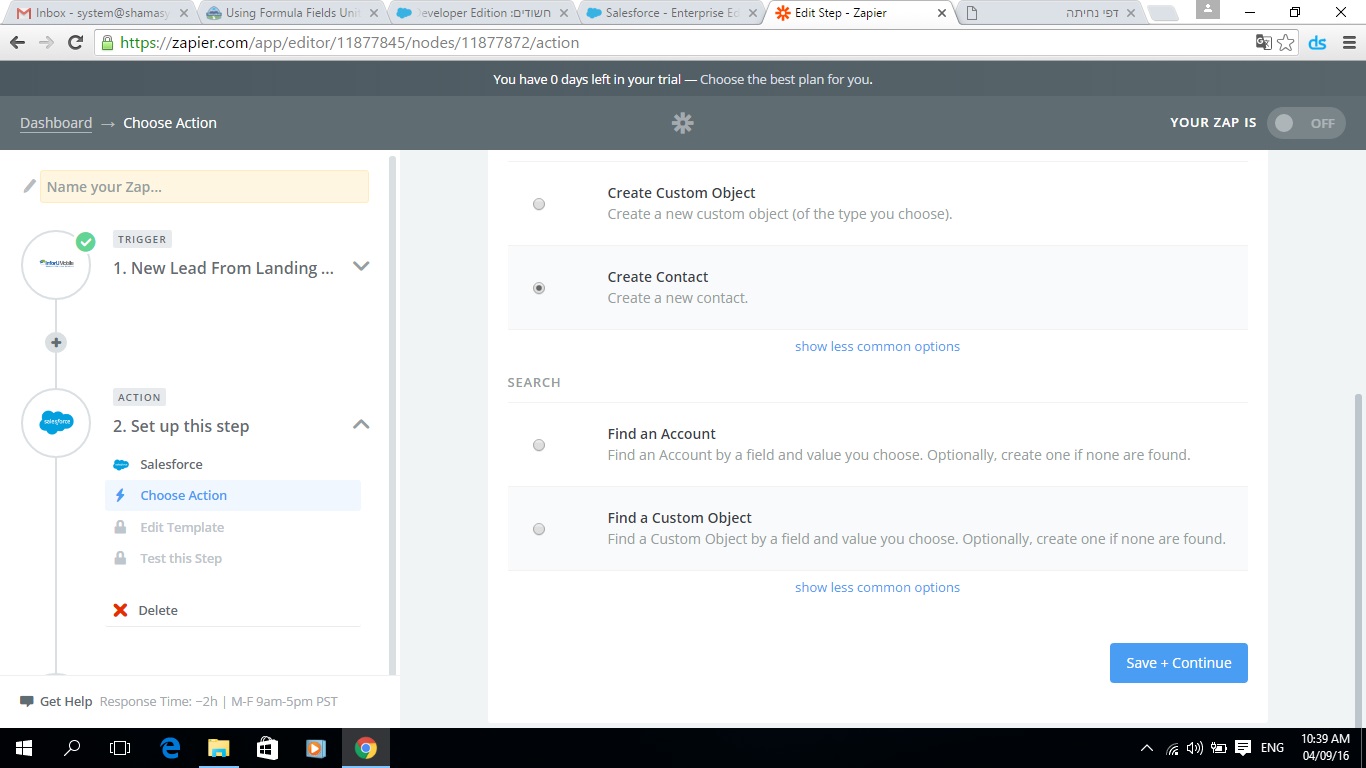Select the Find an Account radio button
1366x768 pixels.
539,445
